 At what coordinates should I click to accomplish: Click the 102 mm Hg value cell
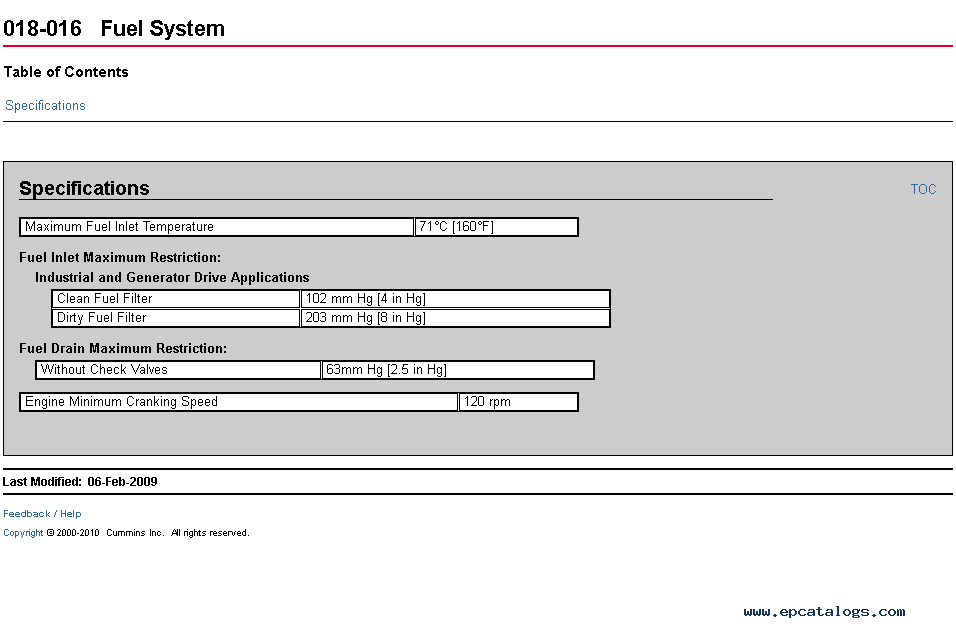(455, 299)
